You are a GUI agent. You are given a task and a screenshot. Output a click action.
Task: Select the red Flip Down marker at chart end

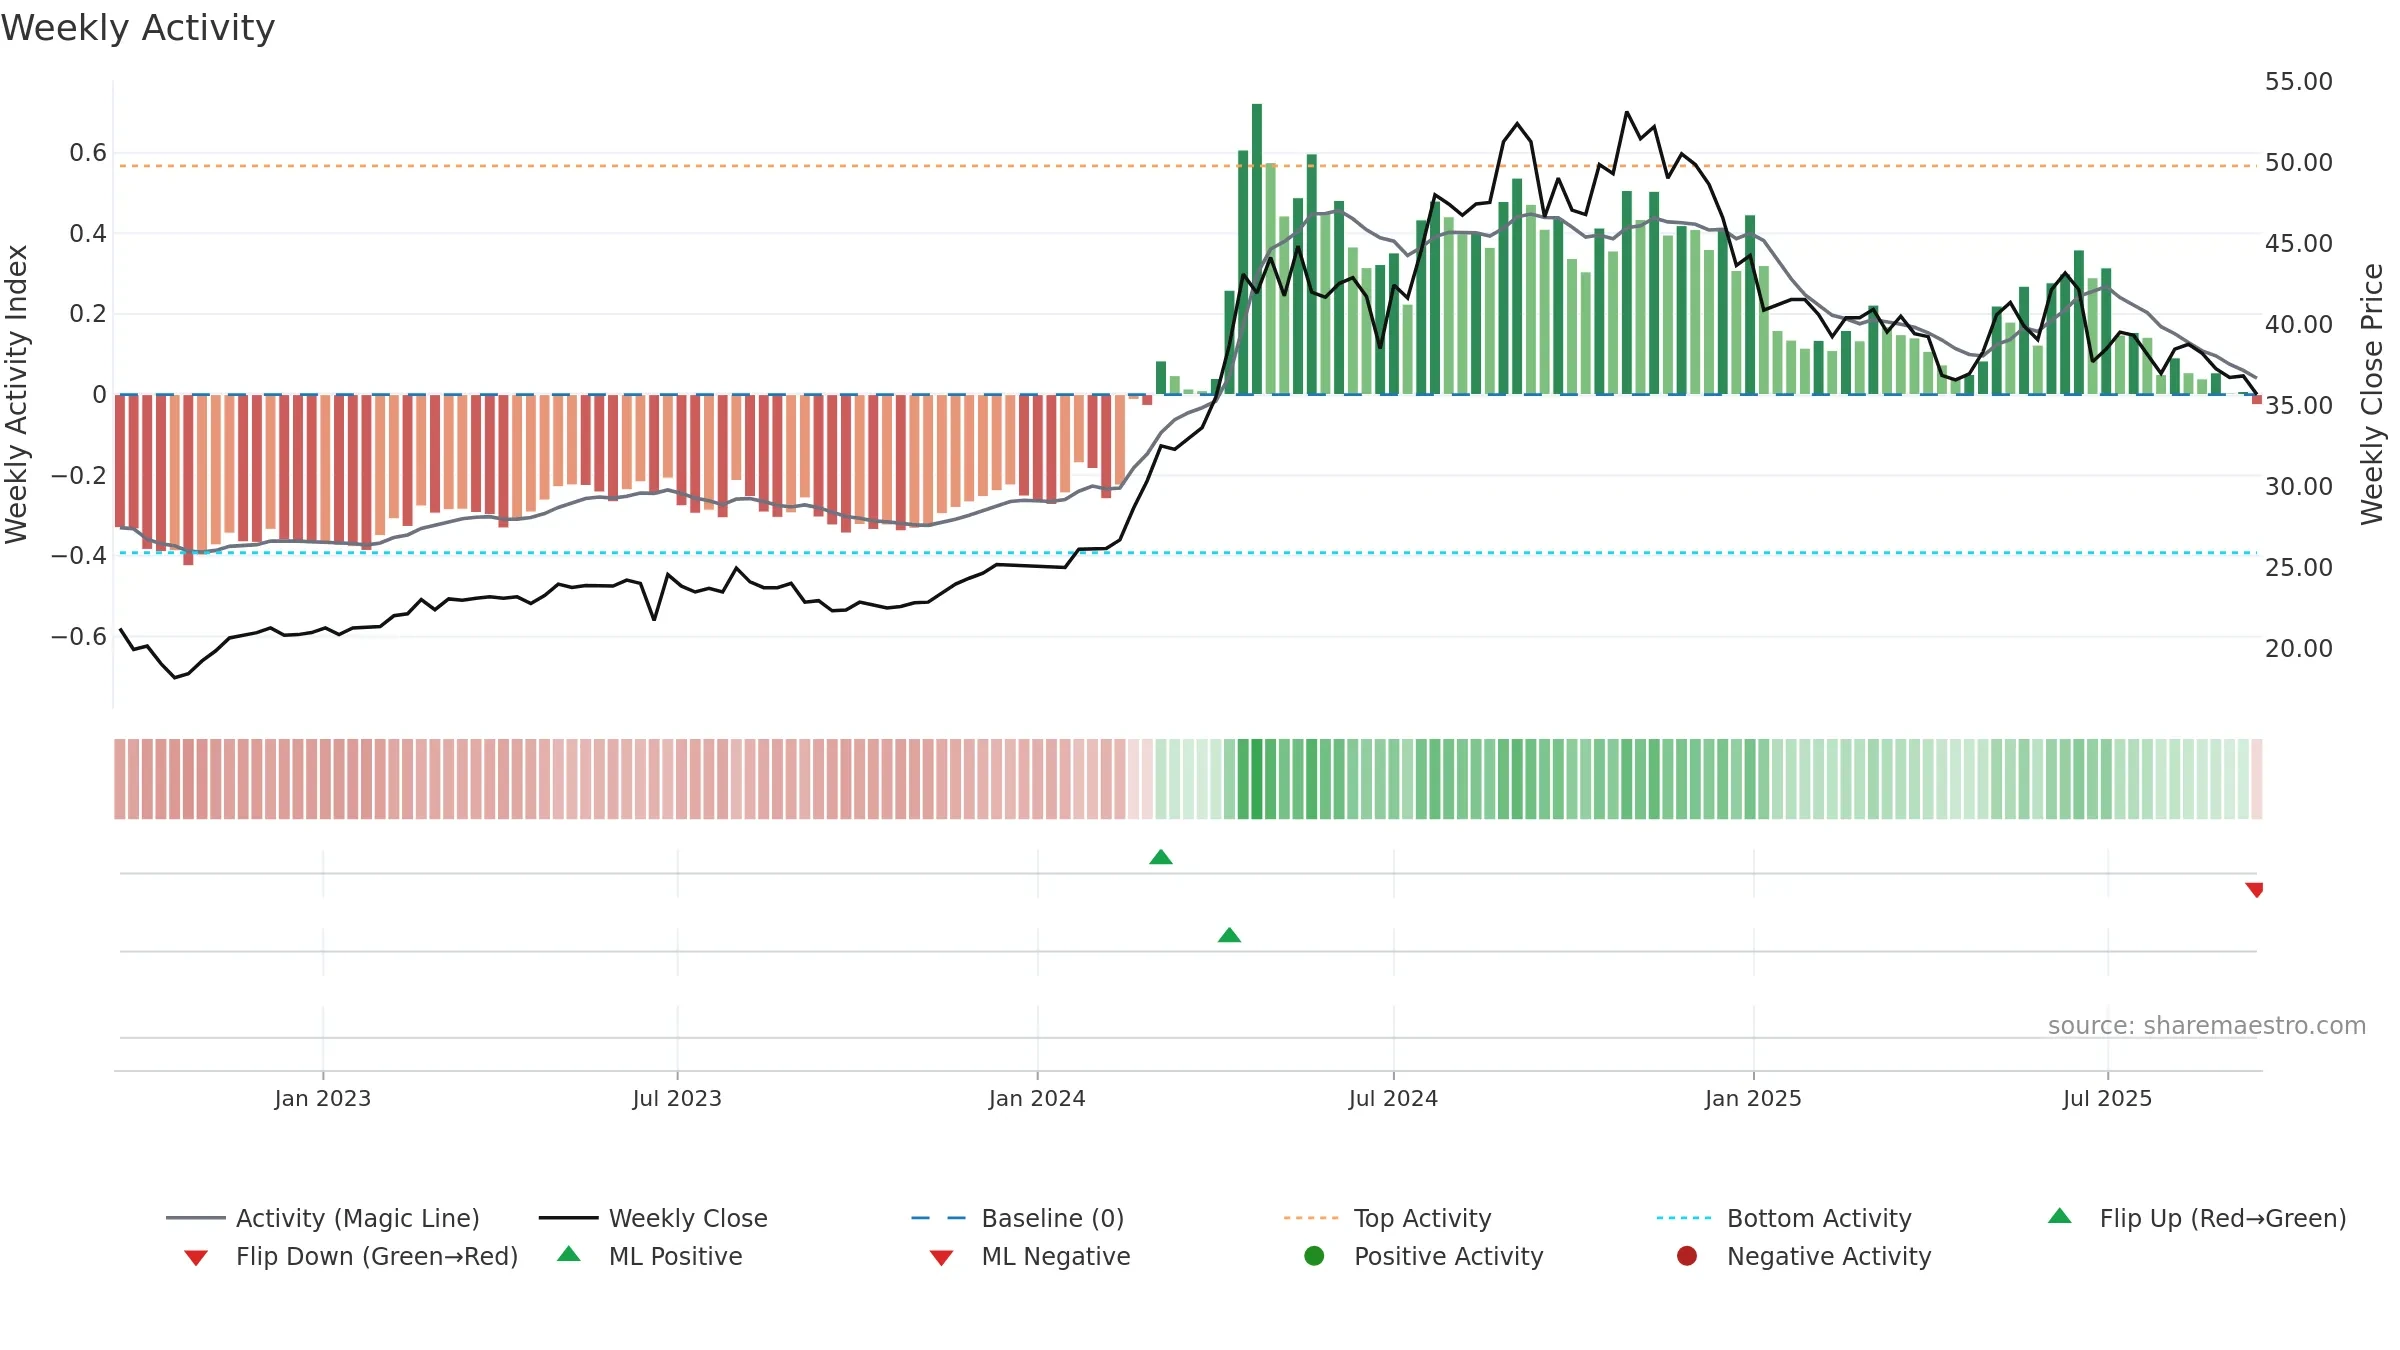tap(2254, 889)
